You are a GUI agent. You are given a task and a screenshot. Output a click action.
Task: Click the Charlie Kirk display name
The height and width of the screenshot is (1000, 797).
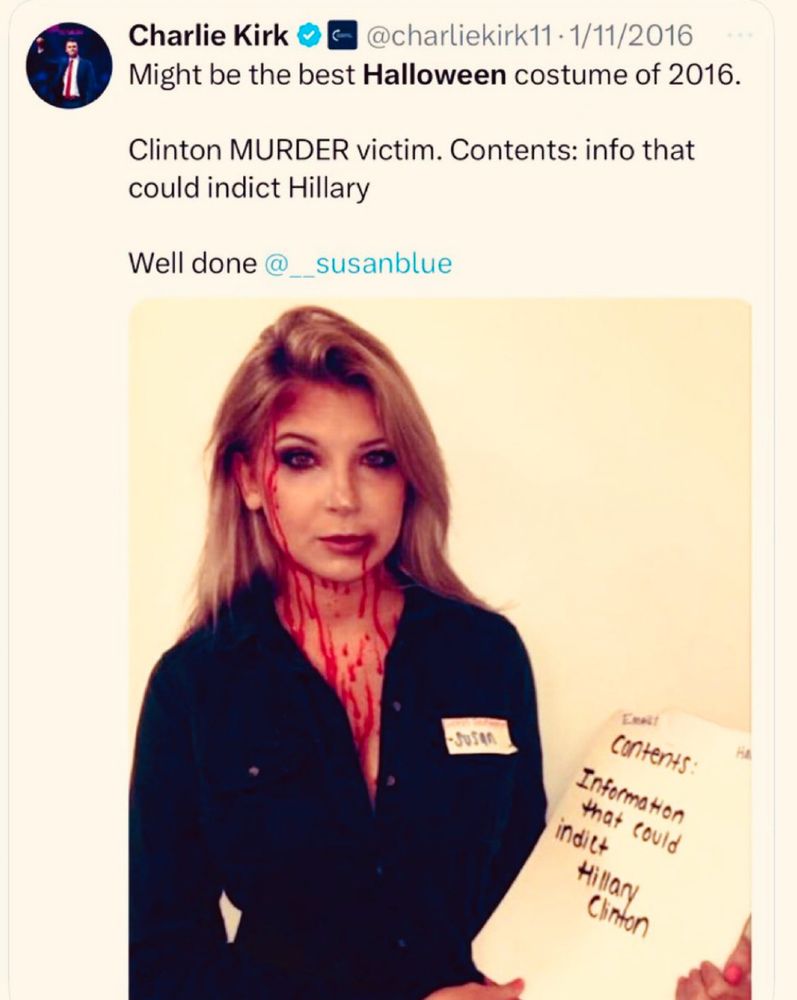(208, 36)
